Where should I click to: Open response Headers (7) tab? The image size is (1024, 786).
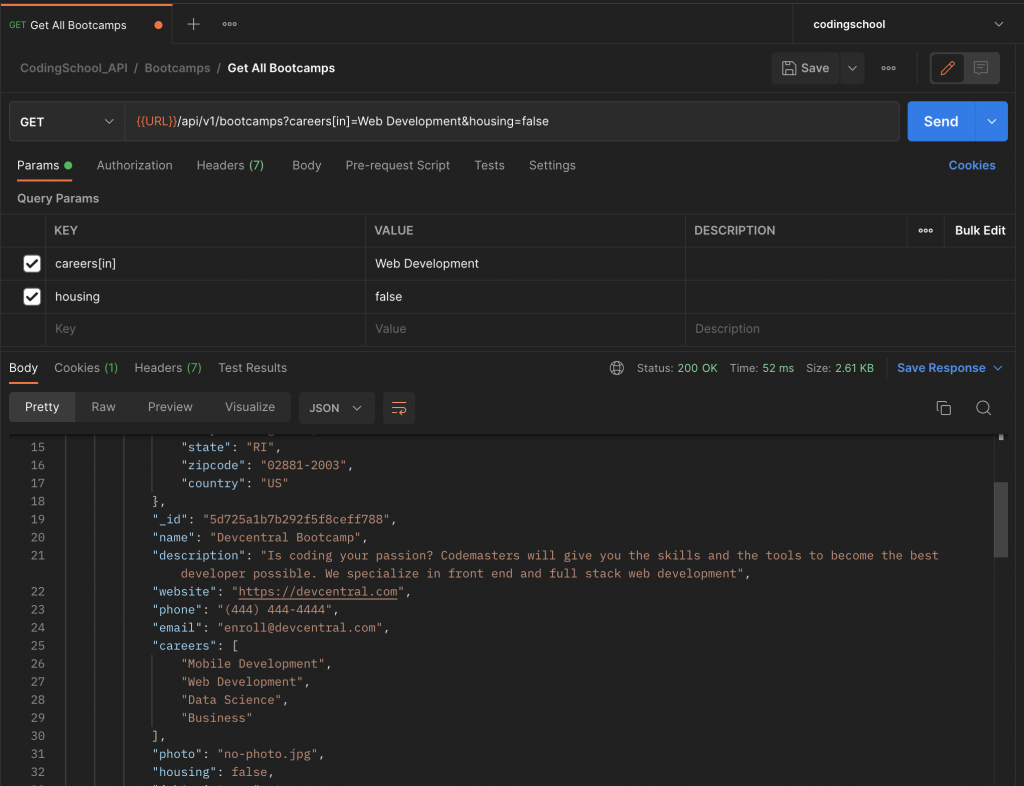pos(168,368)
